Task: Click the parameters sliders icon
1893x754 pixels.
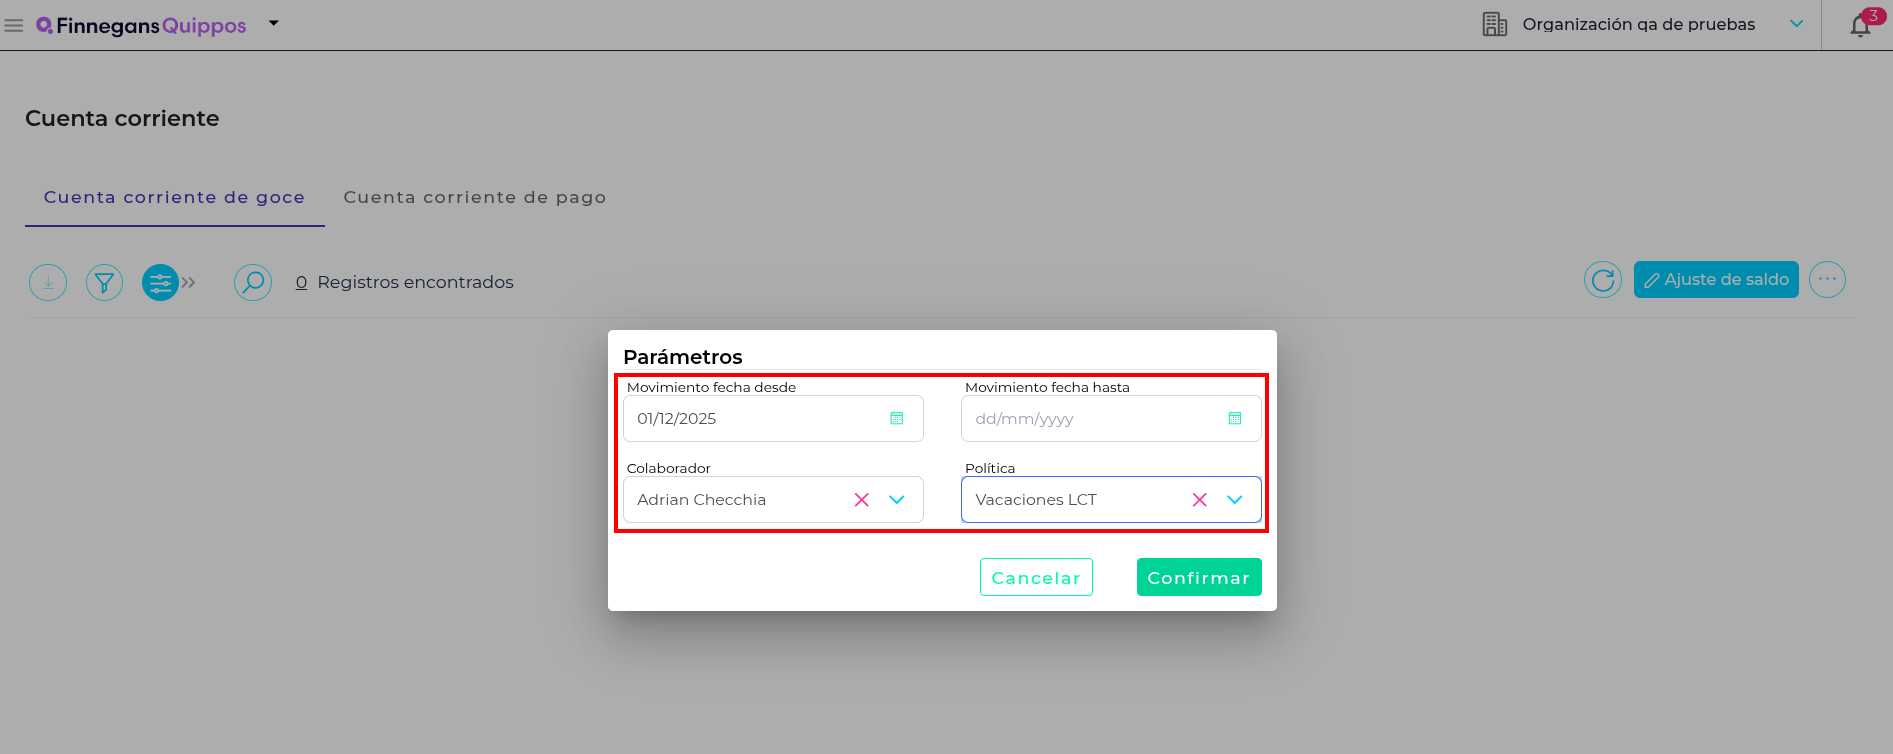Action: click(160, 282)
